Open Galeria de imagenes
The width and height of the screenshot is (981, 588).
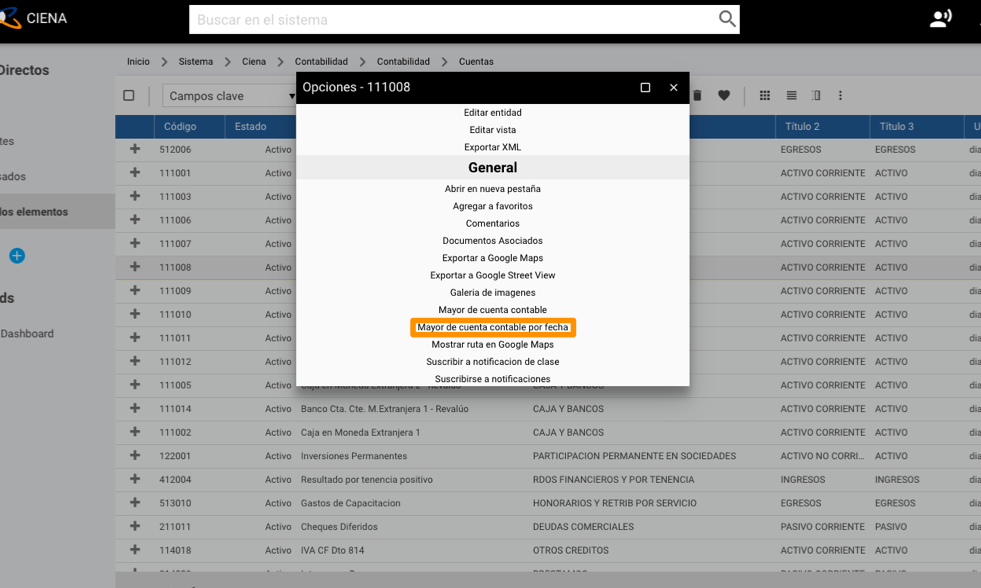coord(492,293)
